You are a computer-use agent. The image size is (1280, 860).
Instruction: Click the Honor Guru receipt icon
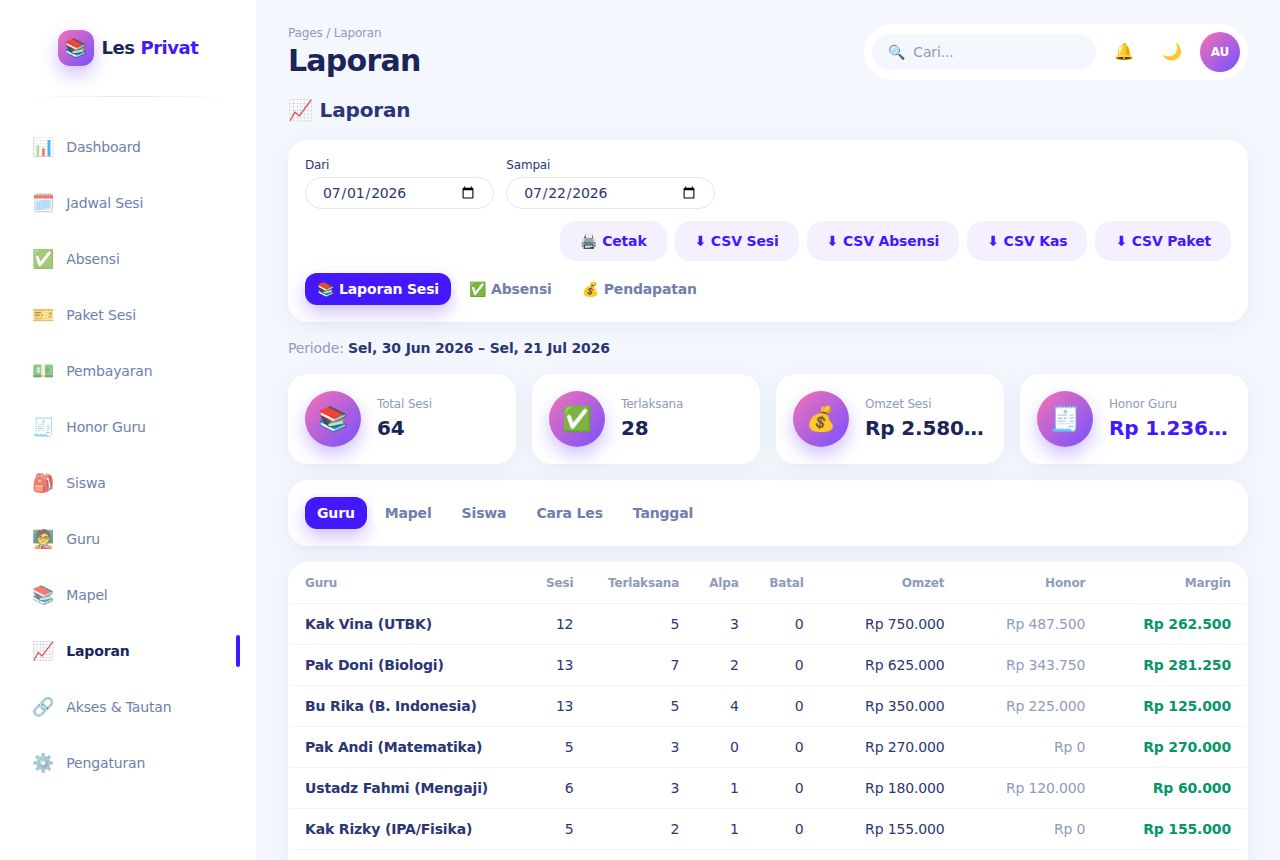[x=43, y=427]
